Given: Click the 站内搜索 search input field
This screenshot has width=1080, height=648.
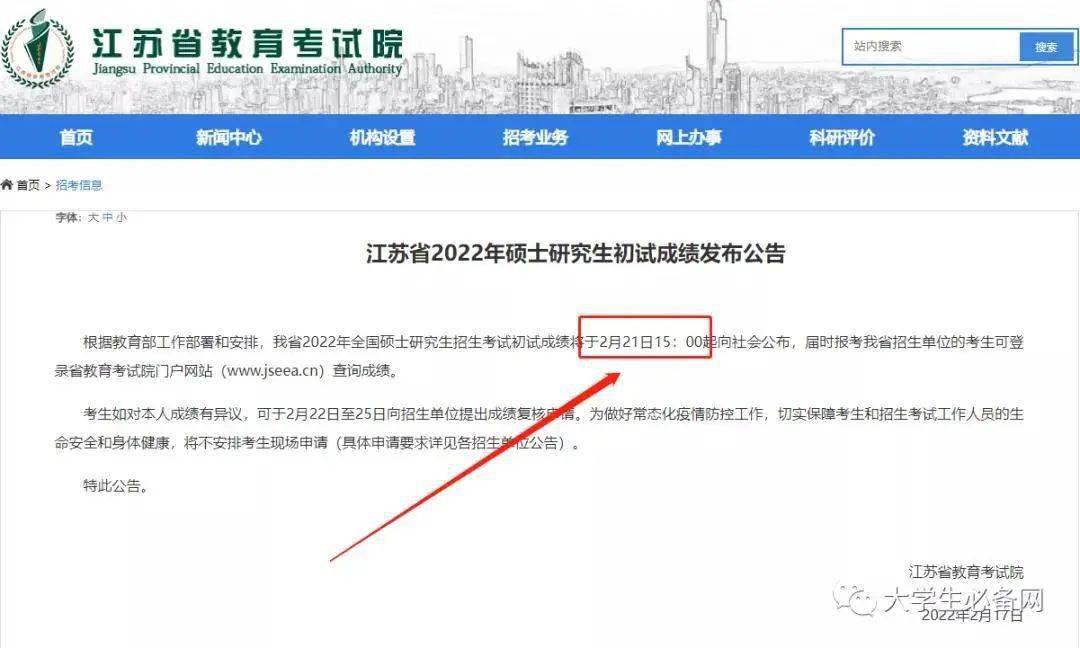Looking at the screenshot, I should point(931,47).
